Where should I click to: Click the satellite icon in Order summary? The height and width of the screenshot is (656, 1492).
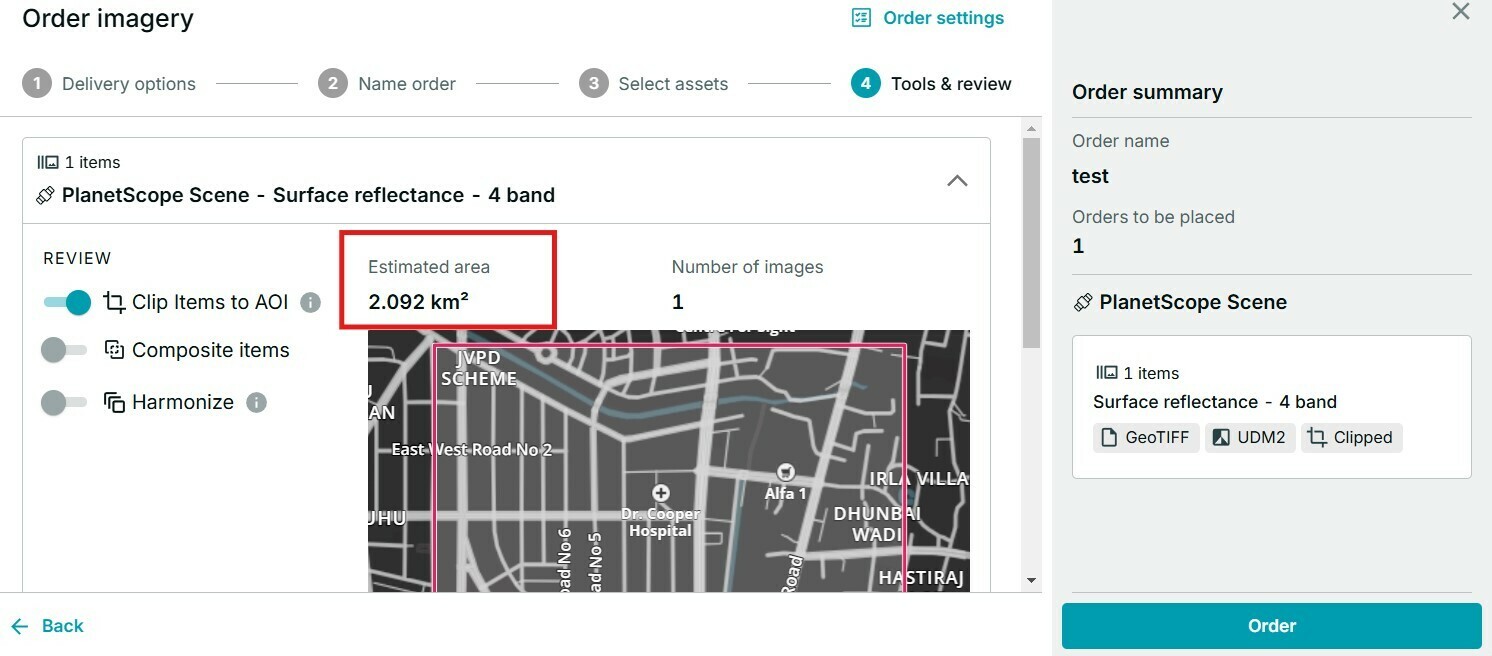(1083, 302)
